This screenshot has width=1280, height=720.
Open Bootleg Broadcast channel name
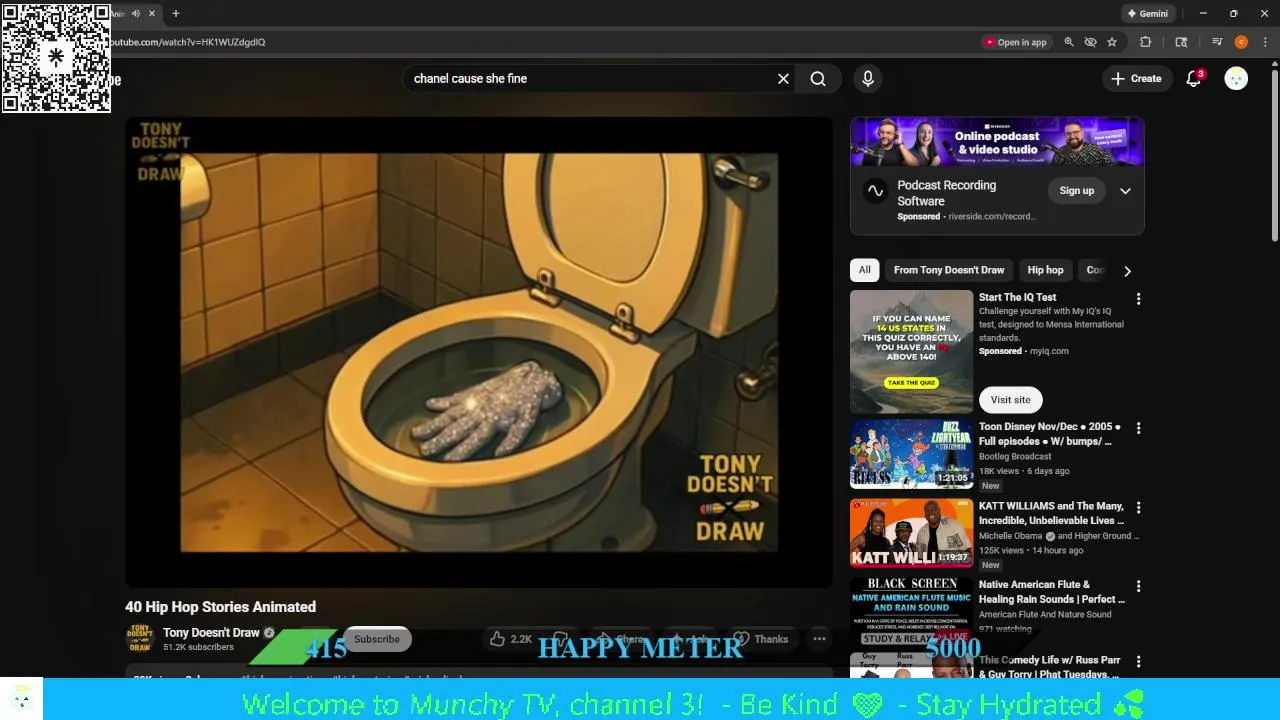[x=1015, y=457]
